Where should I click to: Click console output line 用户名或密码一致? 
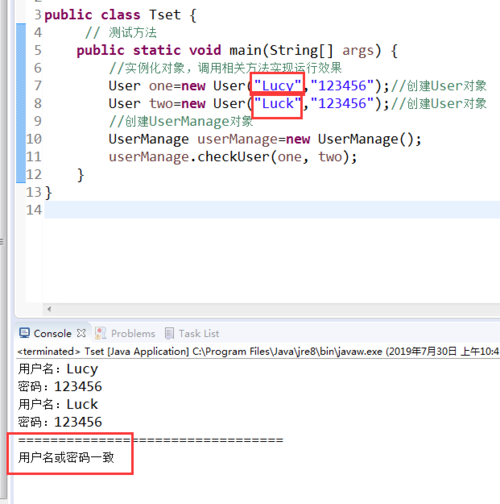[66, 457]
